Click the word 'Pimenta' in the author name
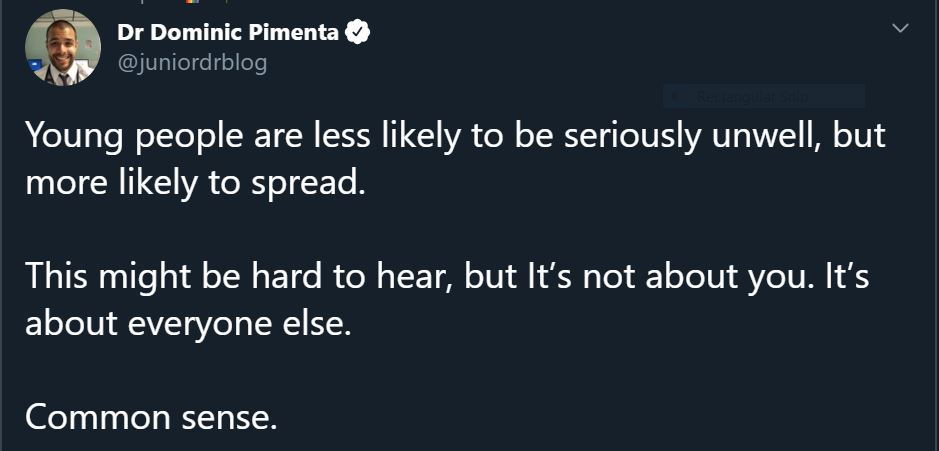This screenshot has width=939, height=451. click(295, 32)
